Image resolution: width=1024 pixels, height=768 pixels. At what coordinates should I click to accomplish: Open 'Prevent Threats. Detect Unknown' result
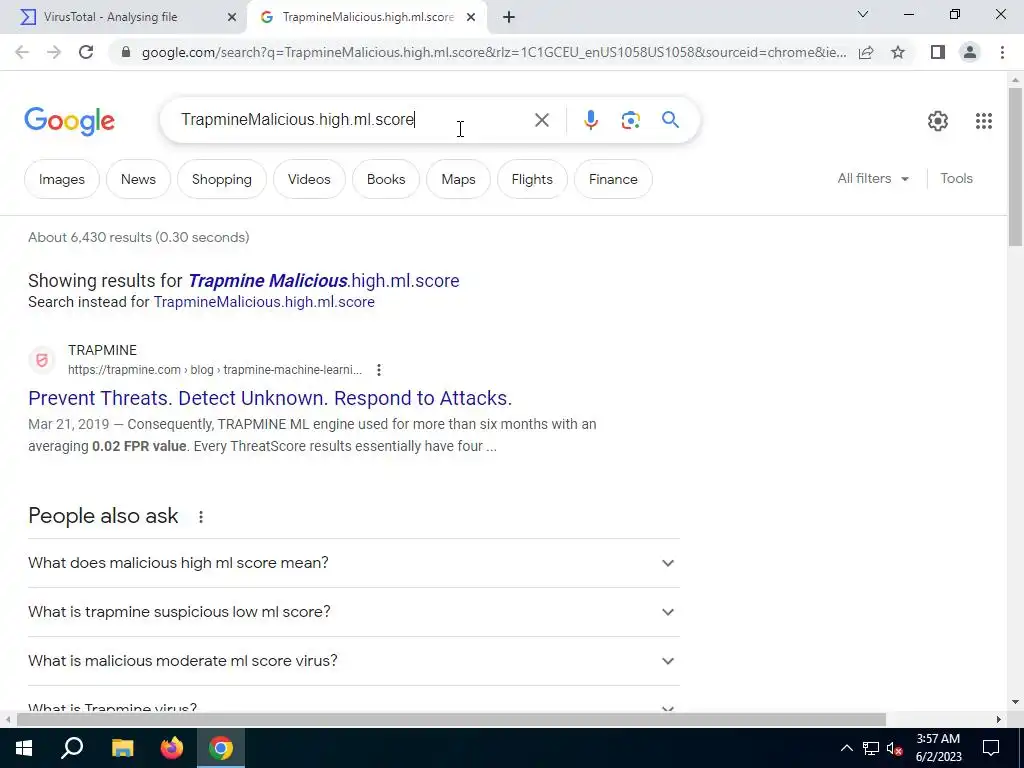point(270,398)
